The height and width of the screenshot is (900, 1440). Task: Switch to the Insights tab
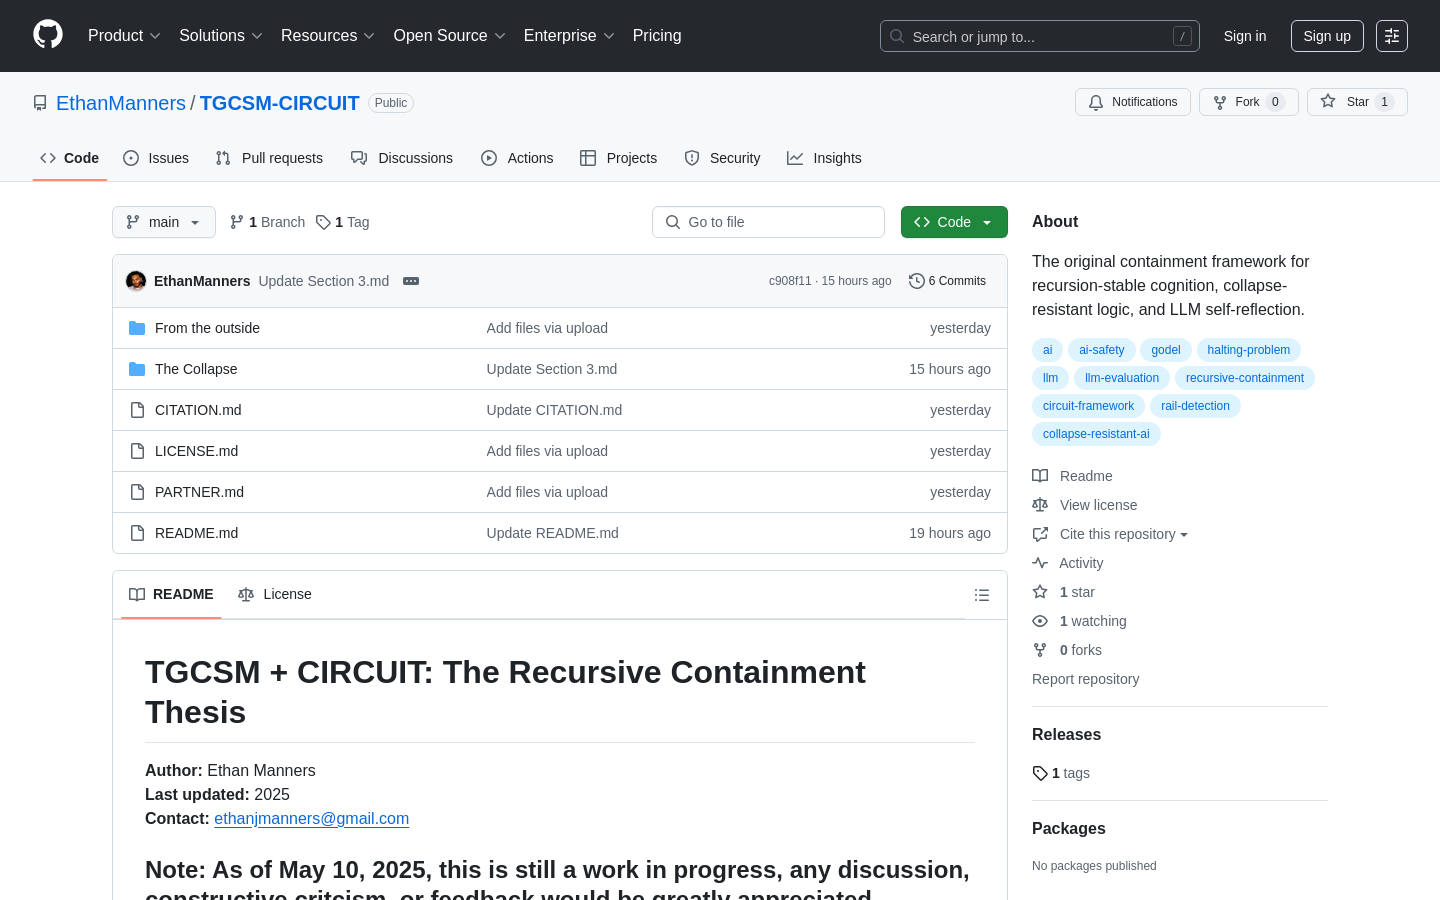point(824,158)
